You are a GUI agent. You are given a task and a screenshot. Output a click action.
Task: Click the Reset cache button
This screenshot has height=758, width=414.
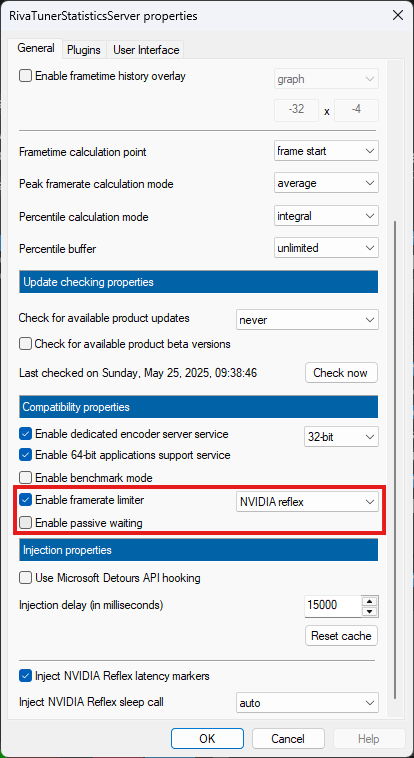[x=341, y=636]
